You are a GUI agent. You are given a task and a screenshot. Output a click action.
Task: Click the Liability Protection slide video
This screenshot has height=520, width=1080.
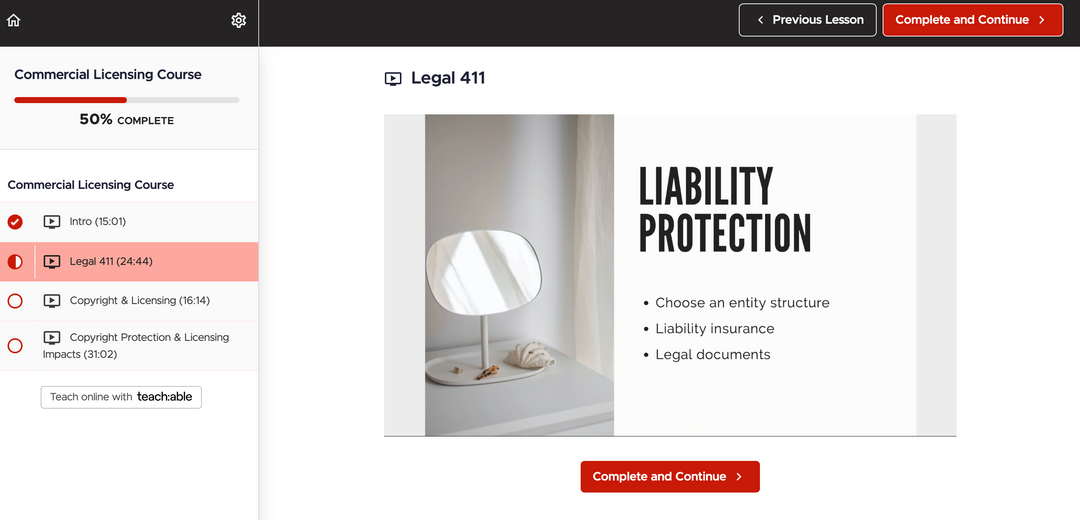(670, 275)
